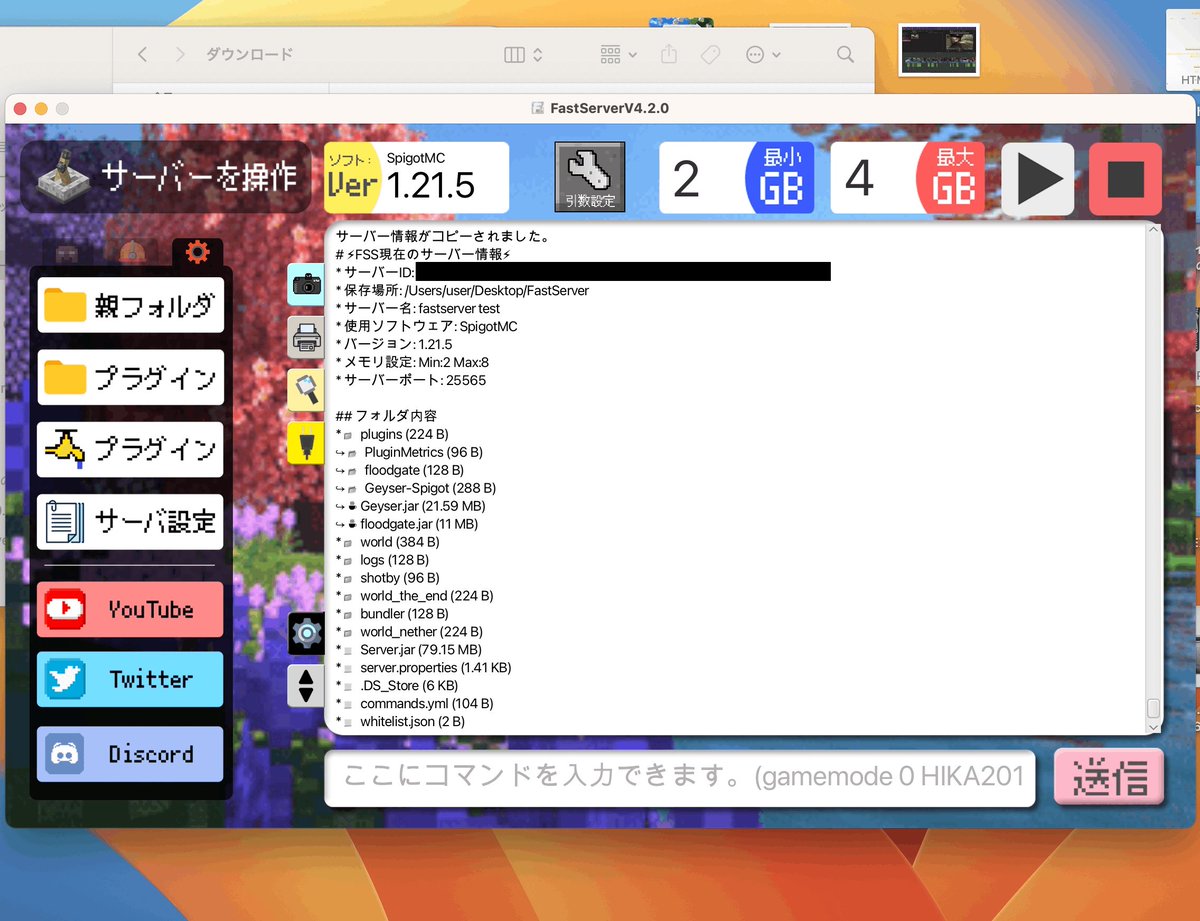Click the minimum memory field showing 2
Image resolution: width=1200 pixels, height=921 pixels.
(702, 178)
